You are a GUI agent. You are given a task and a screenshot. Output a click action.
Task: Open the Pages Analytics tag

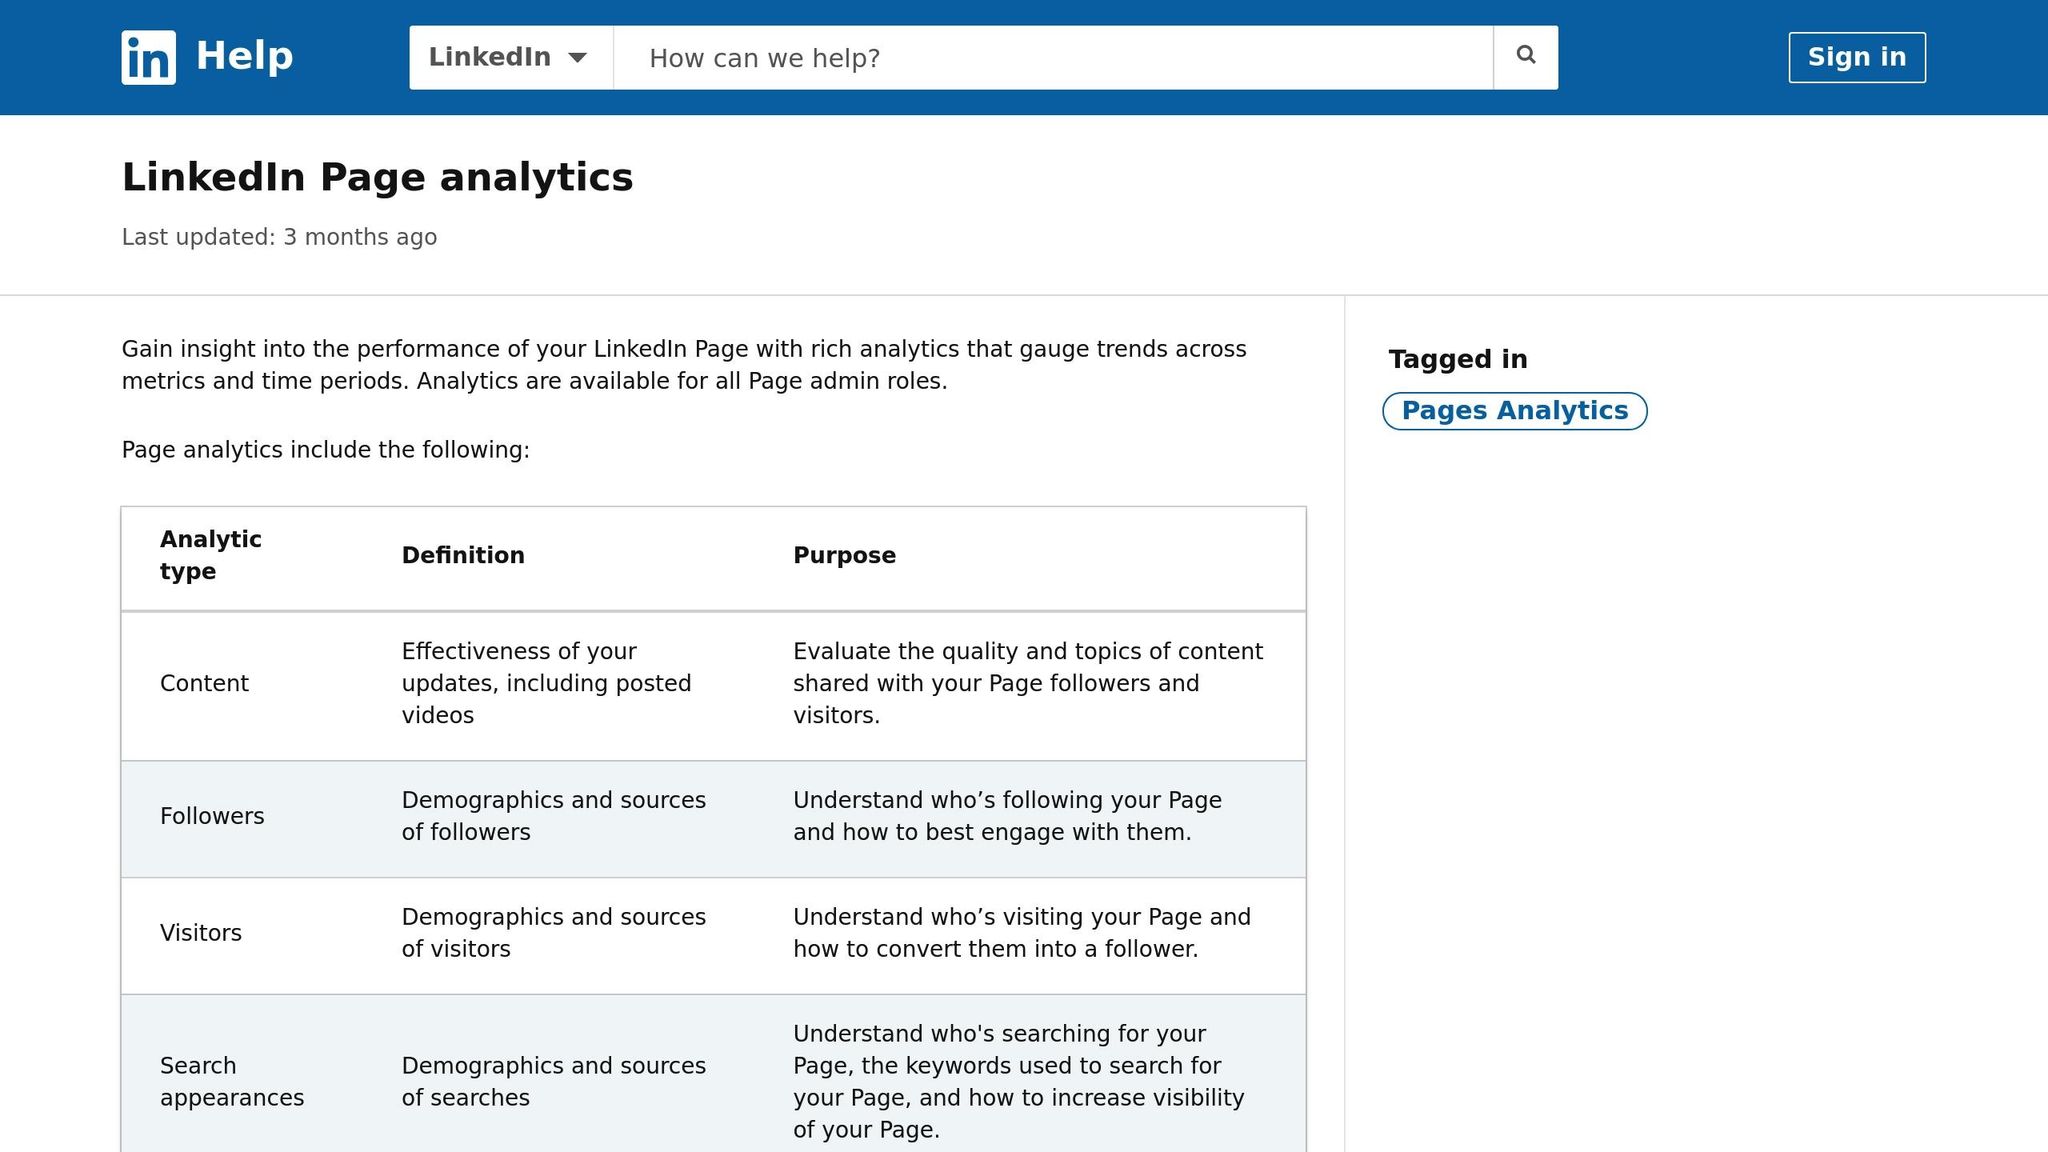1513,410
